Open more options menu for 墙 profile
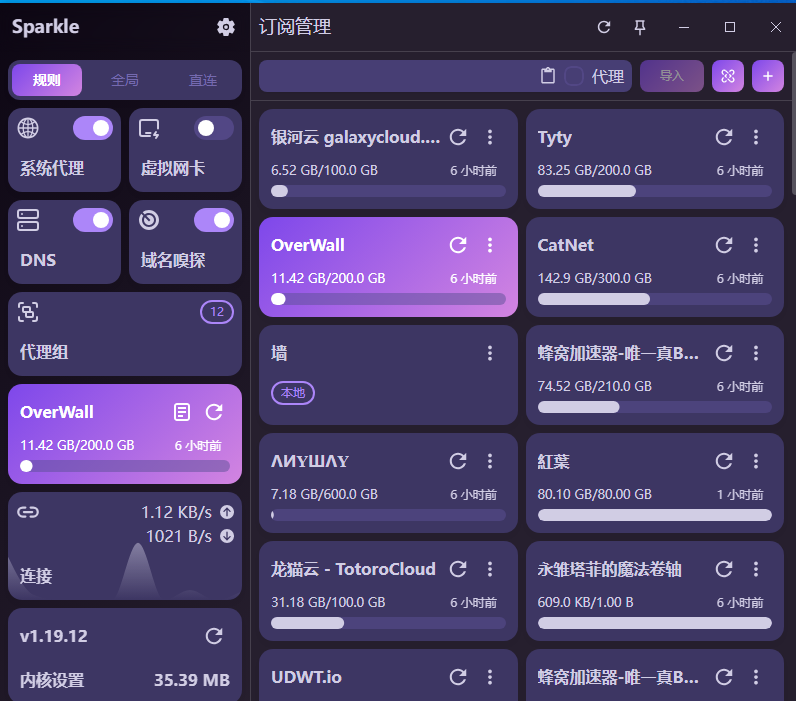 [490, 353]
